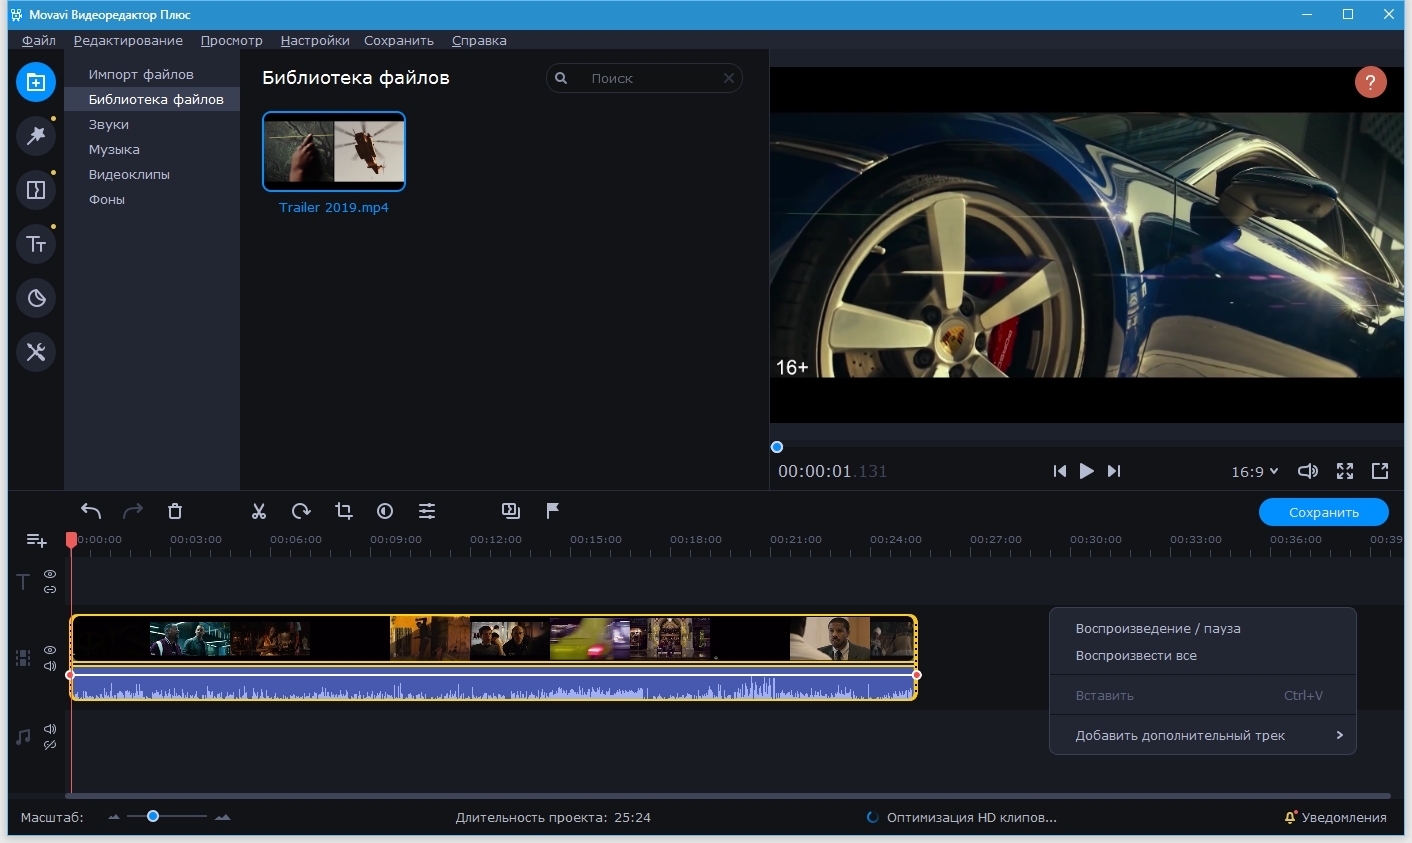Screen dimensions: 1412x843
Task: Open the Filters magic wand panel
Action: [35, 136]
